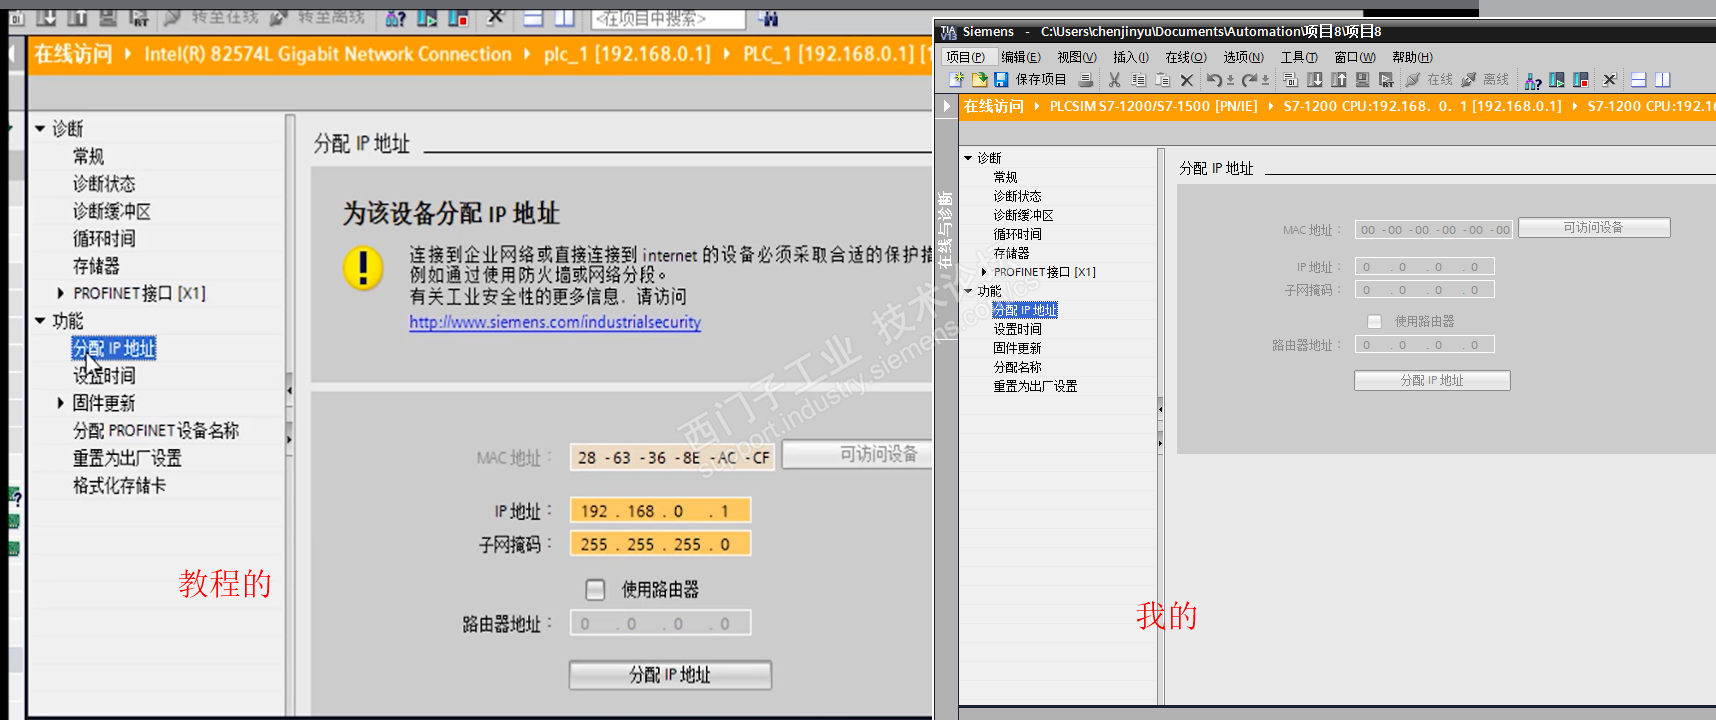Start simulation in right Siemens toolbar

[x=1362, y=80]
